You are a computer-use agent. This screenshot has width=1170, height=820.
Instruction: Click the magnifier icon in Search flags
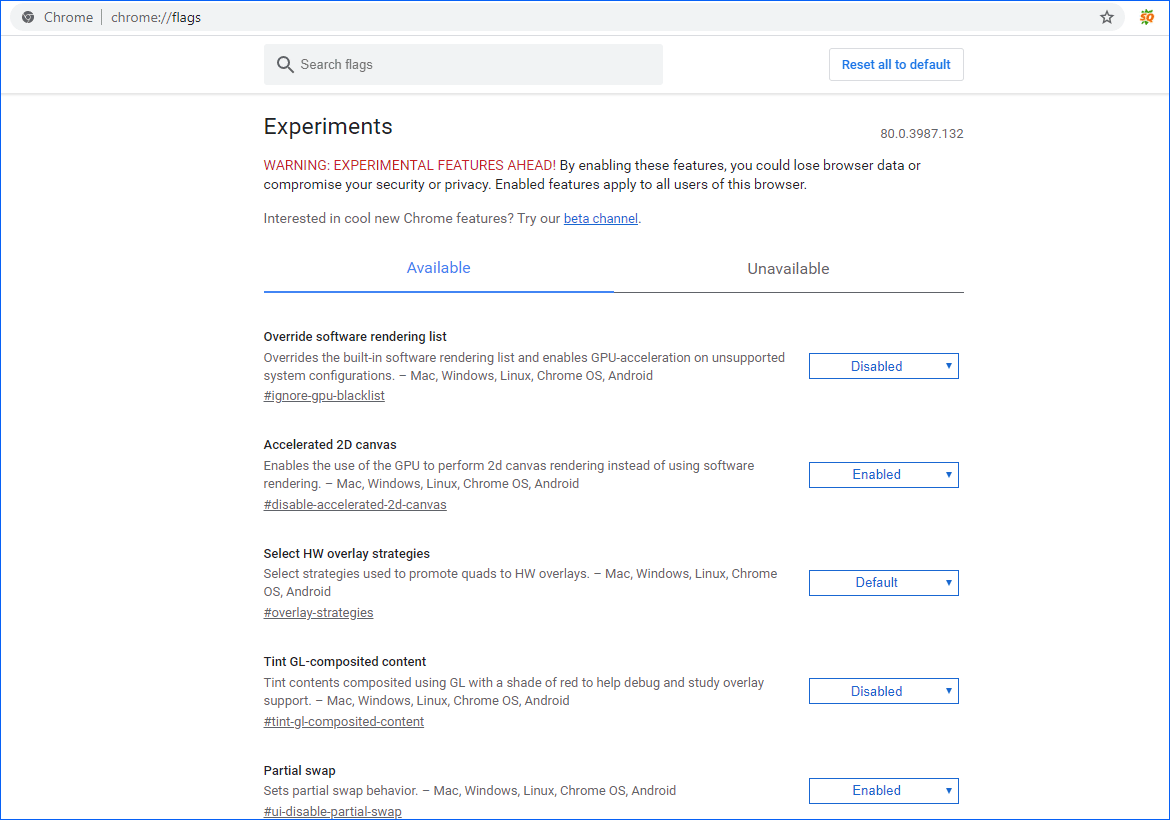(285, 65)
